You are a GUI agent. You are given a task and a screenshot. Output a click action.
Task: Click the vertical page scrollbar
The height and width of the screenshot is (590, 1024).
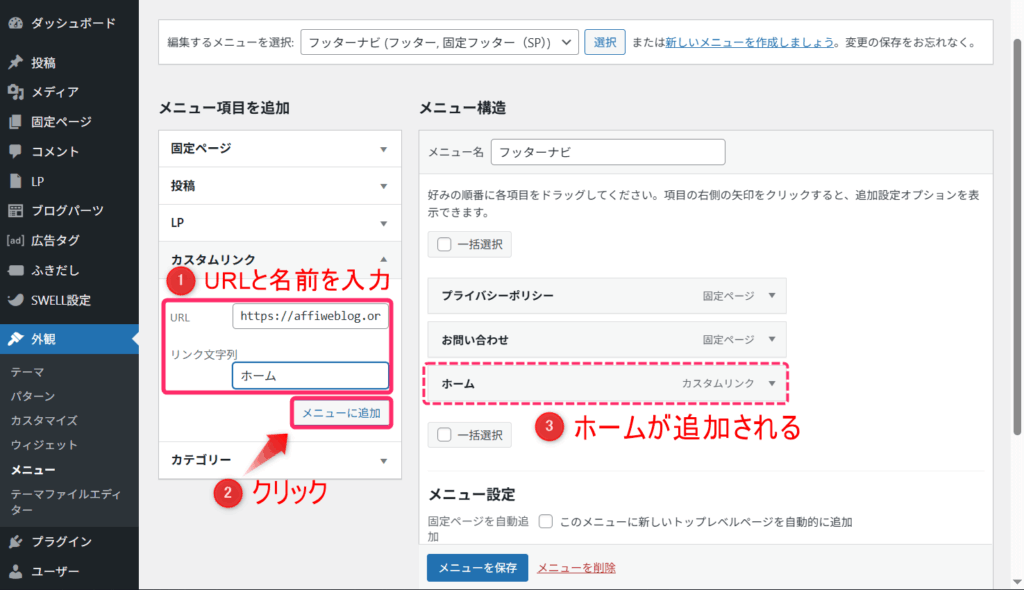point(1017,235)
